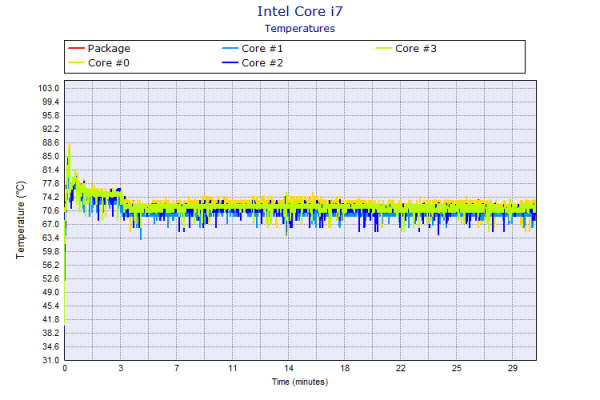Click the dark blue Core #2 legend line
The width and height of the screenshot is (600, 400).
[230, 63]
